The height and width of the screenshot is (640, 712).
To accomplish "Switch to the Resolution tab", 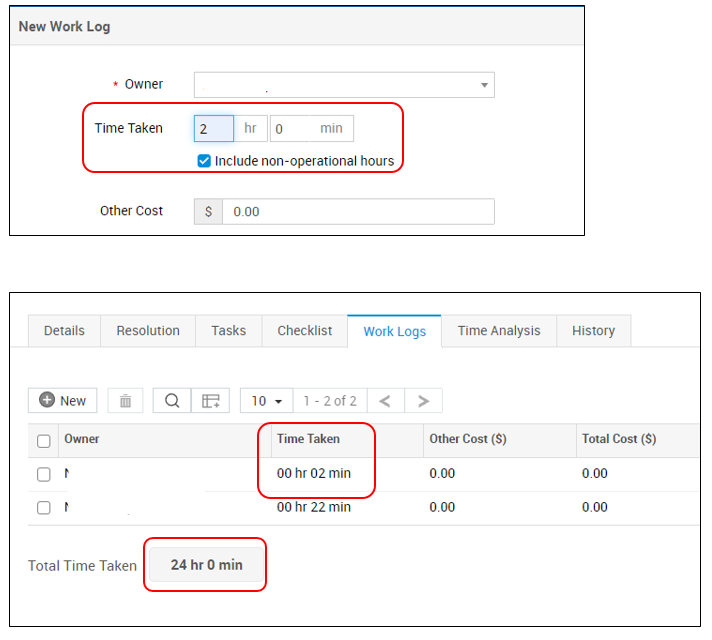I will coord(148,331).
